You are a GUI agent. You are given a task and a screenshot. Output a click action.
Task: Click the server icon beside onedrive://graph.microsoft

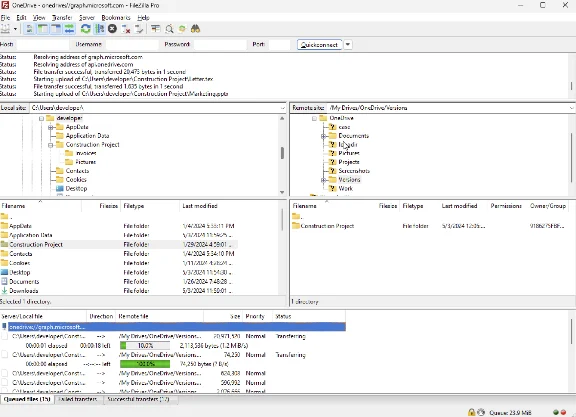pyautogui.click(x=4, y=327)
